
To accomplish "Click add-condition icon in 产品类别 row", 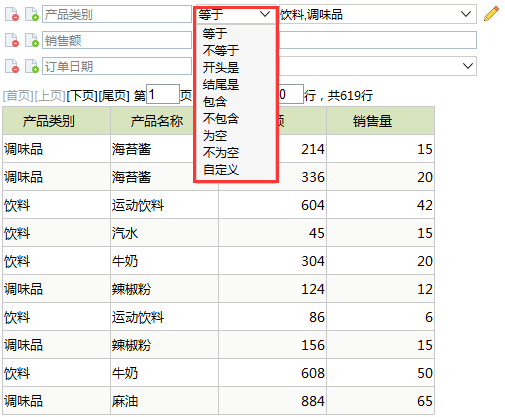I will [x=32, y=14].
